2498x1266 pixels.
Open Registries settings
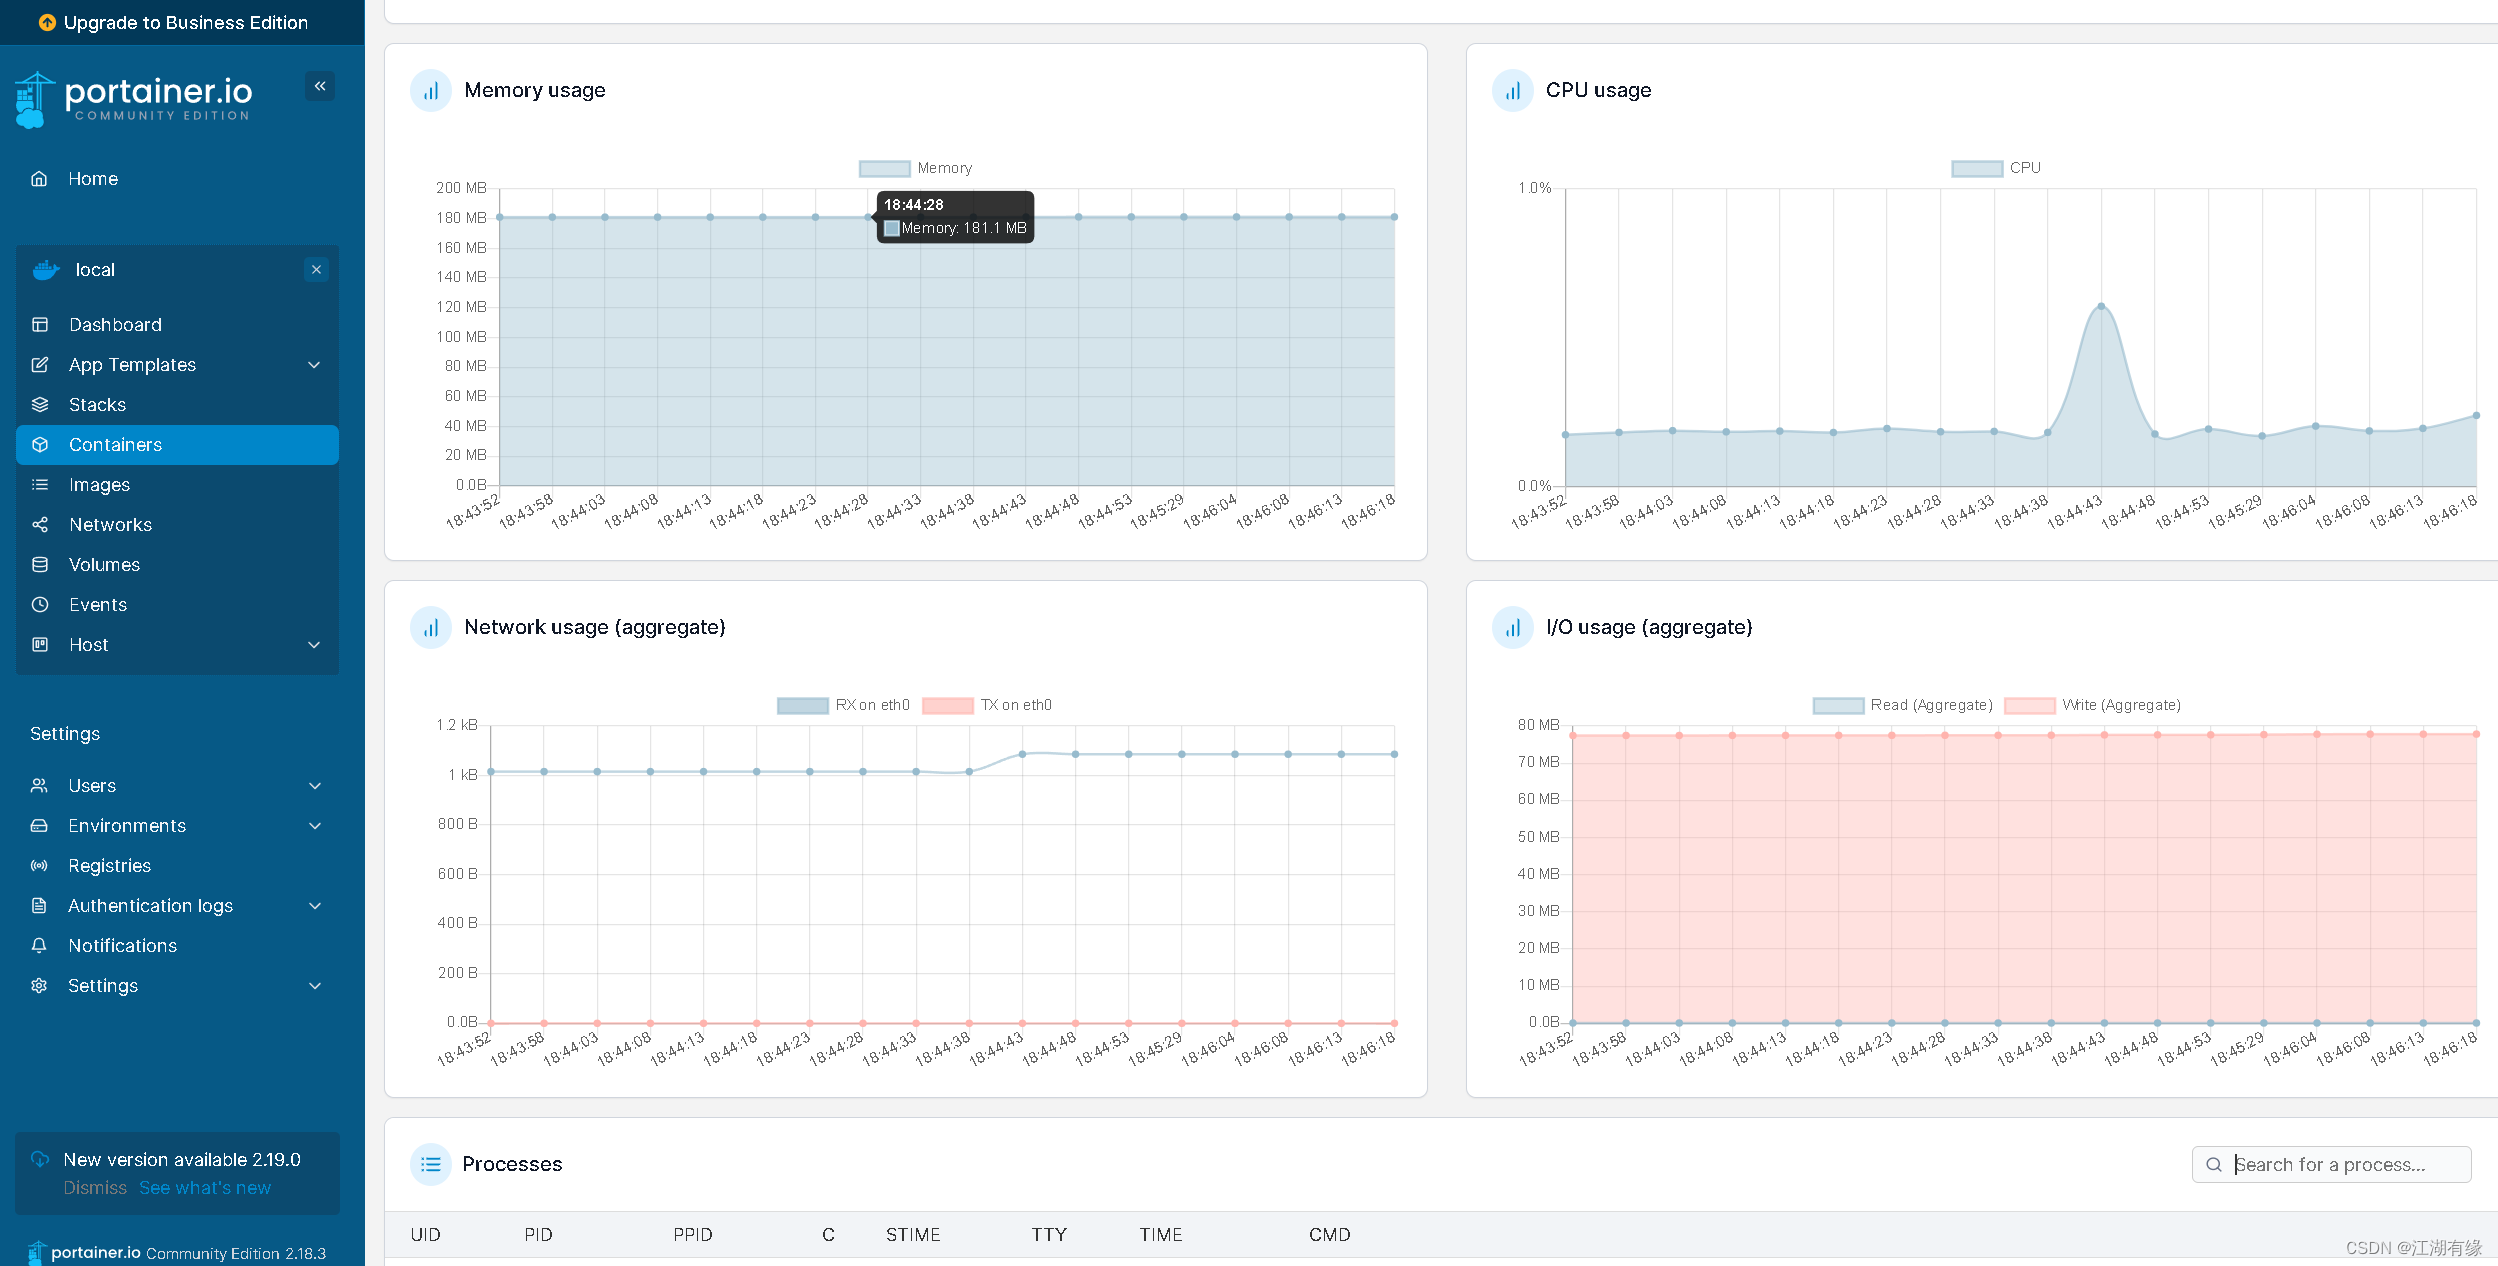tap(109, 866)
